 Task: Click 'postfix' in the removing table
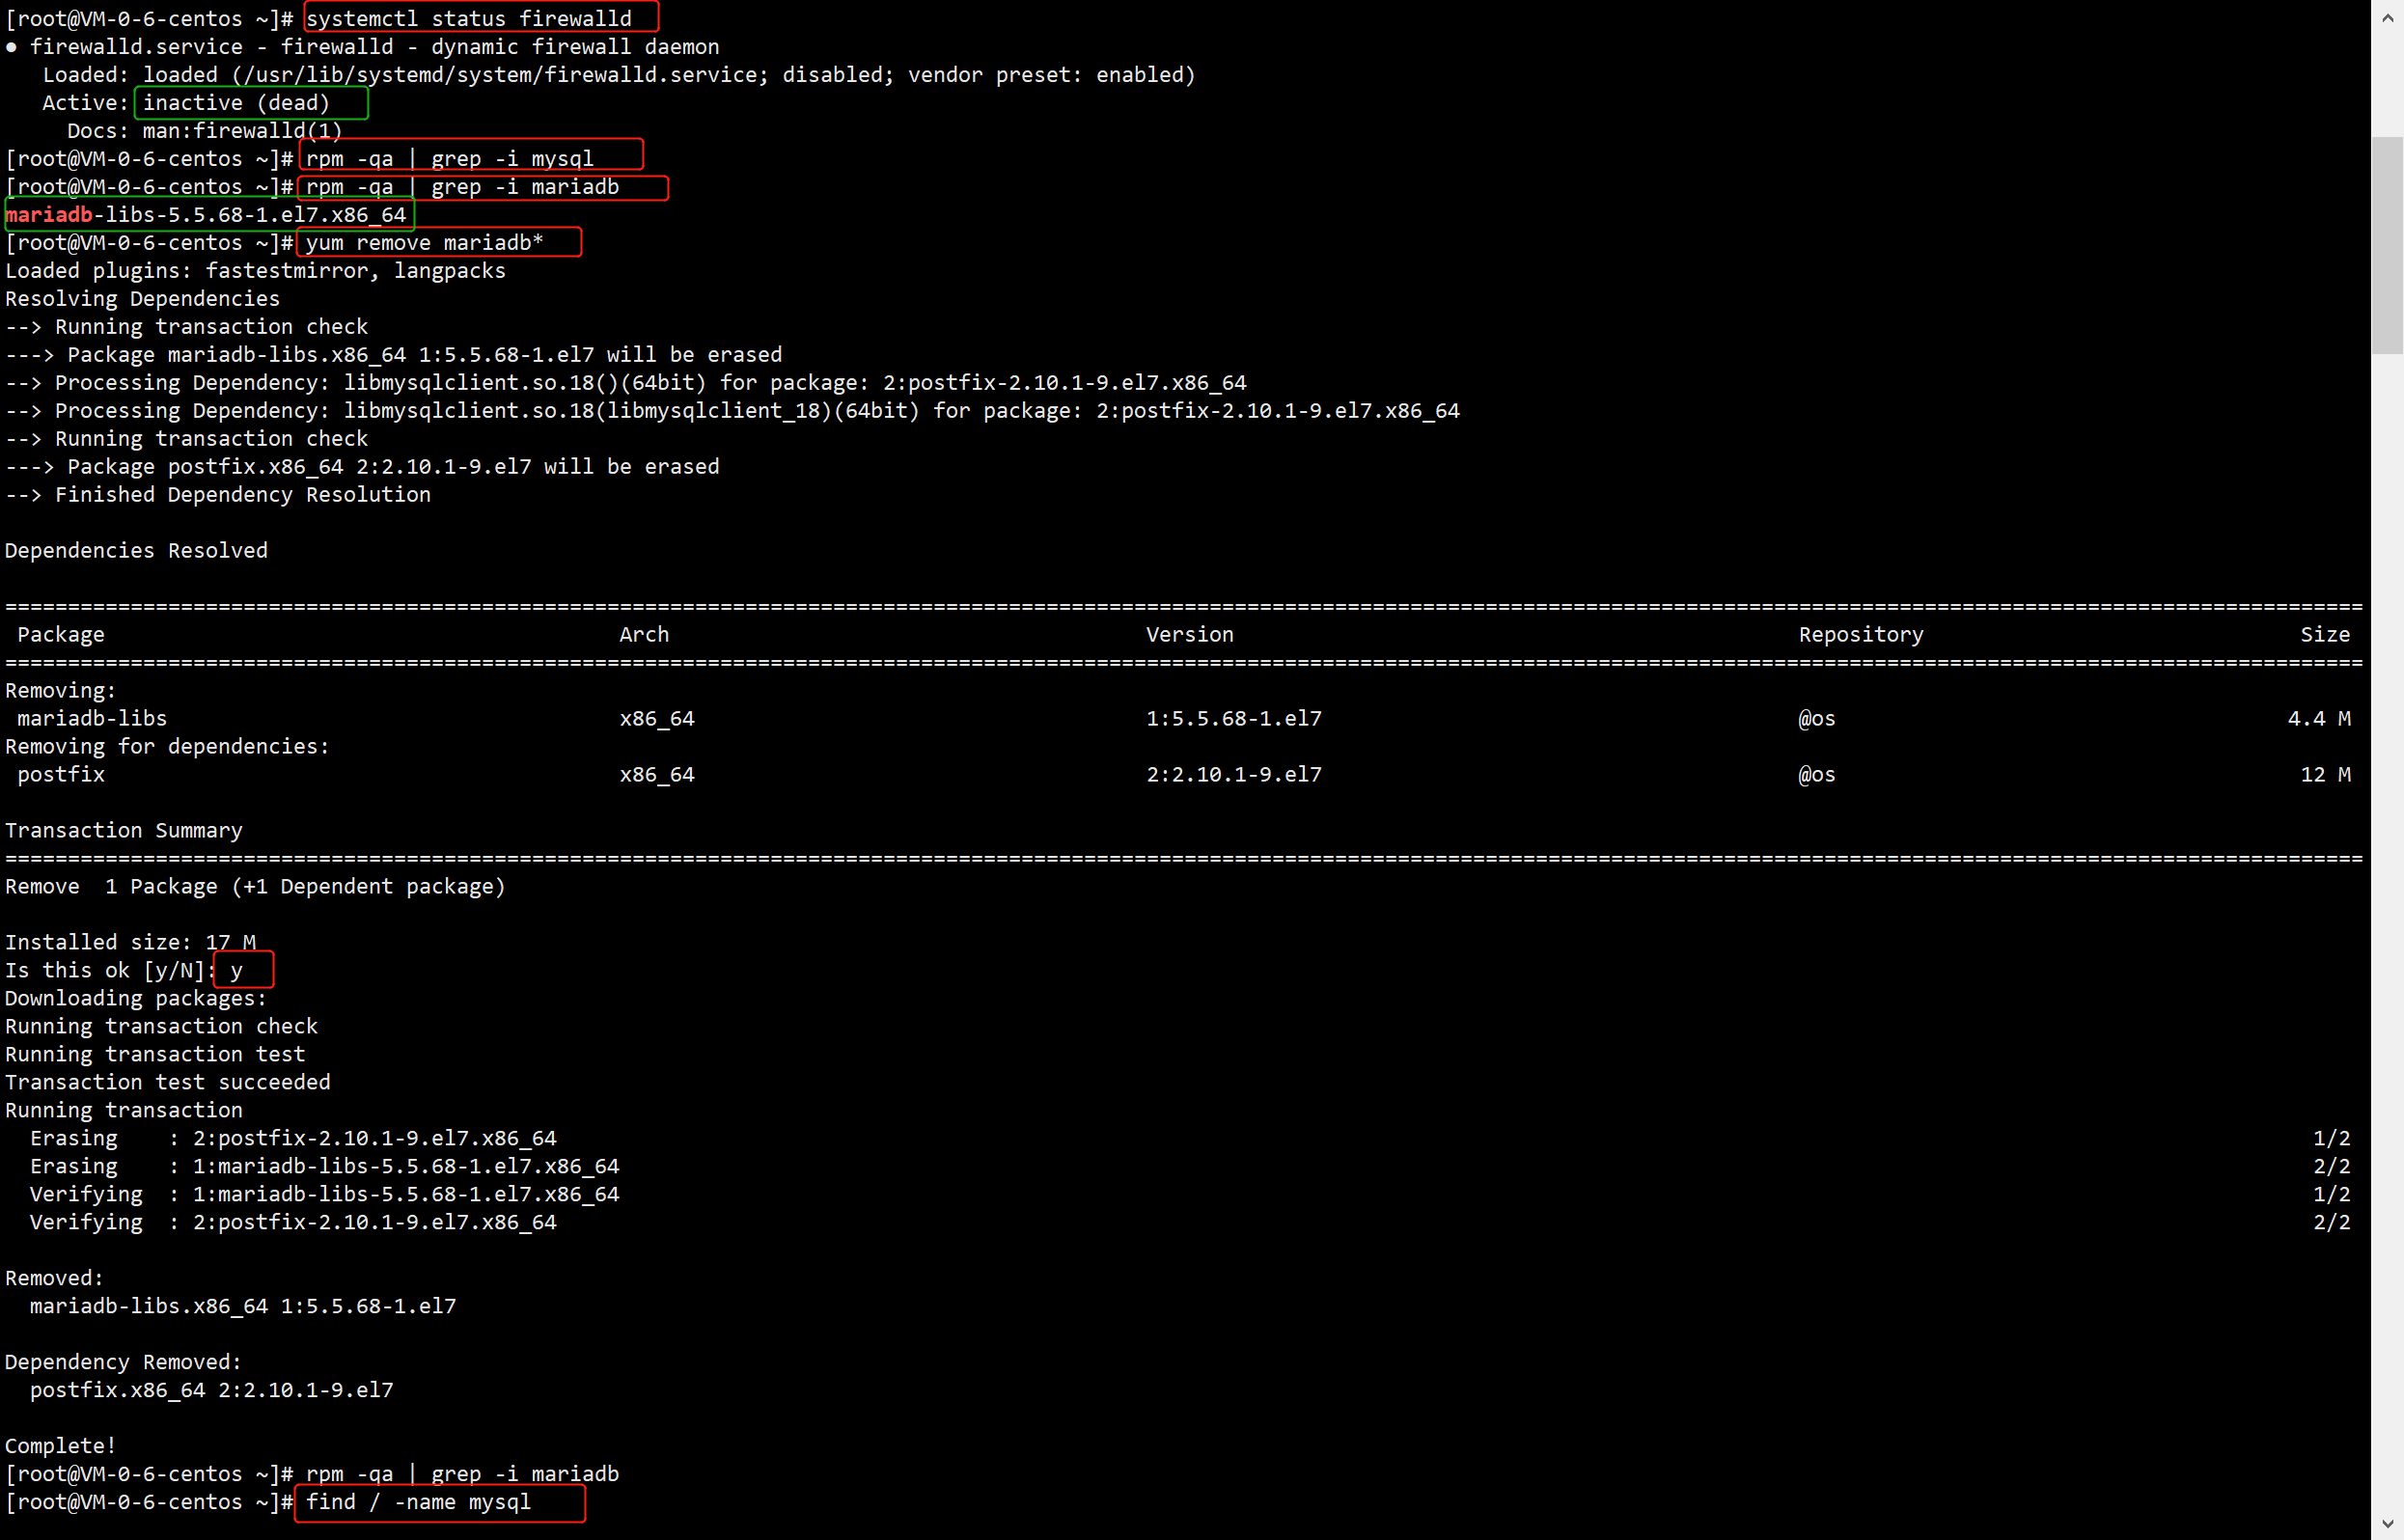click(60, 774)
